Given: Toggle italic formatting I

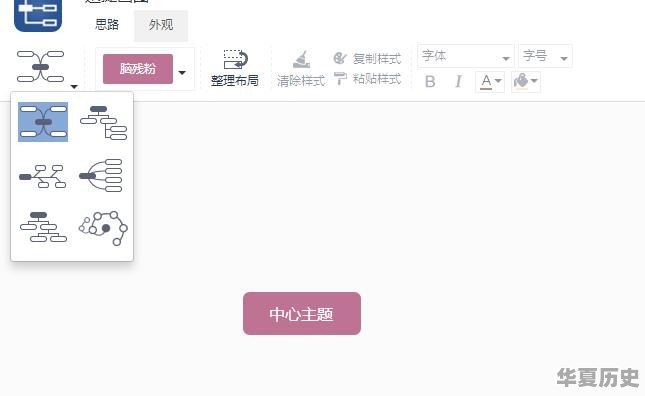Looking at the screenshot, I should pos(458,81).
